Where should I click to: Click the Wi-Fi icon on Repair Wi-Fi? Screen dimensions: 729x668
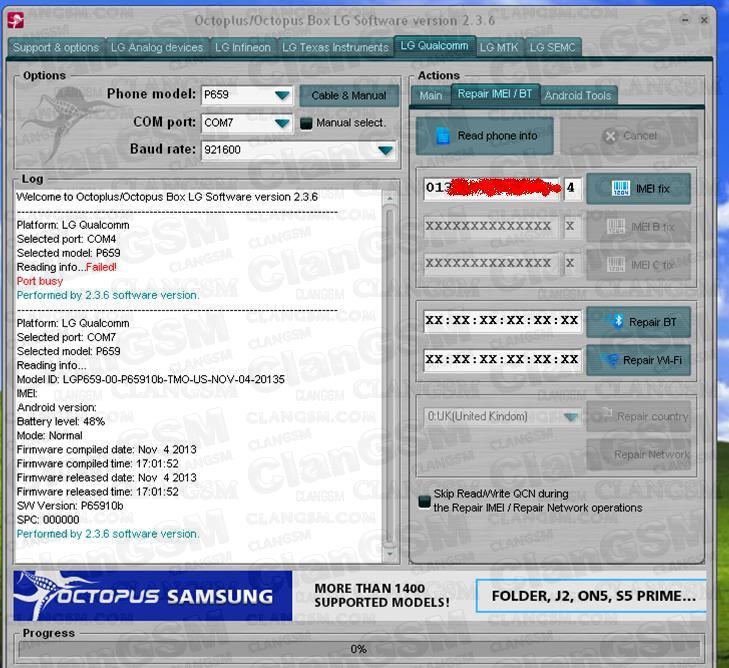[612, 360]
